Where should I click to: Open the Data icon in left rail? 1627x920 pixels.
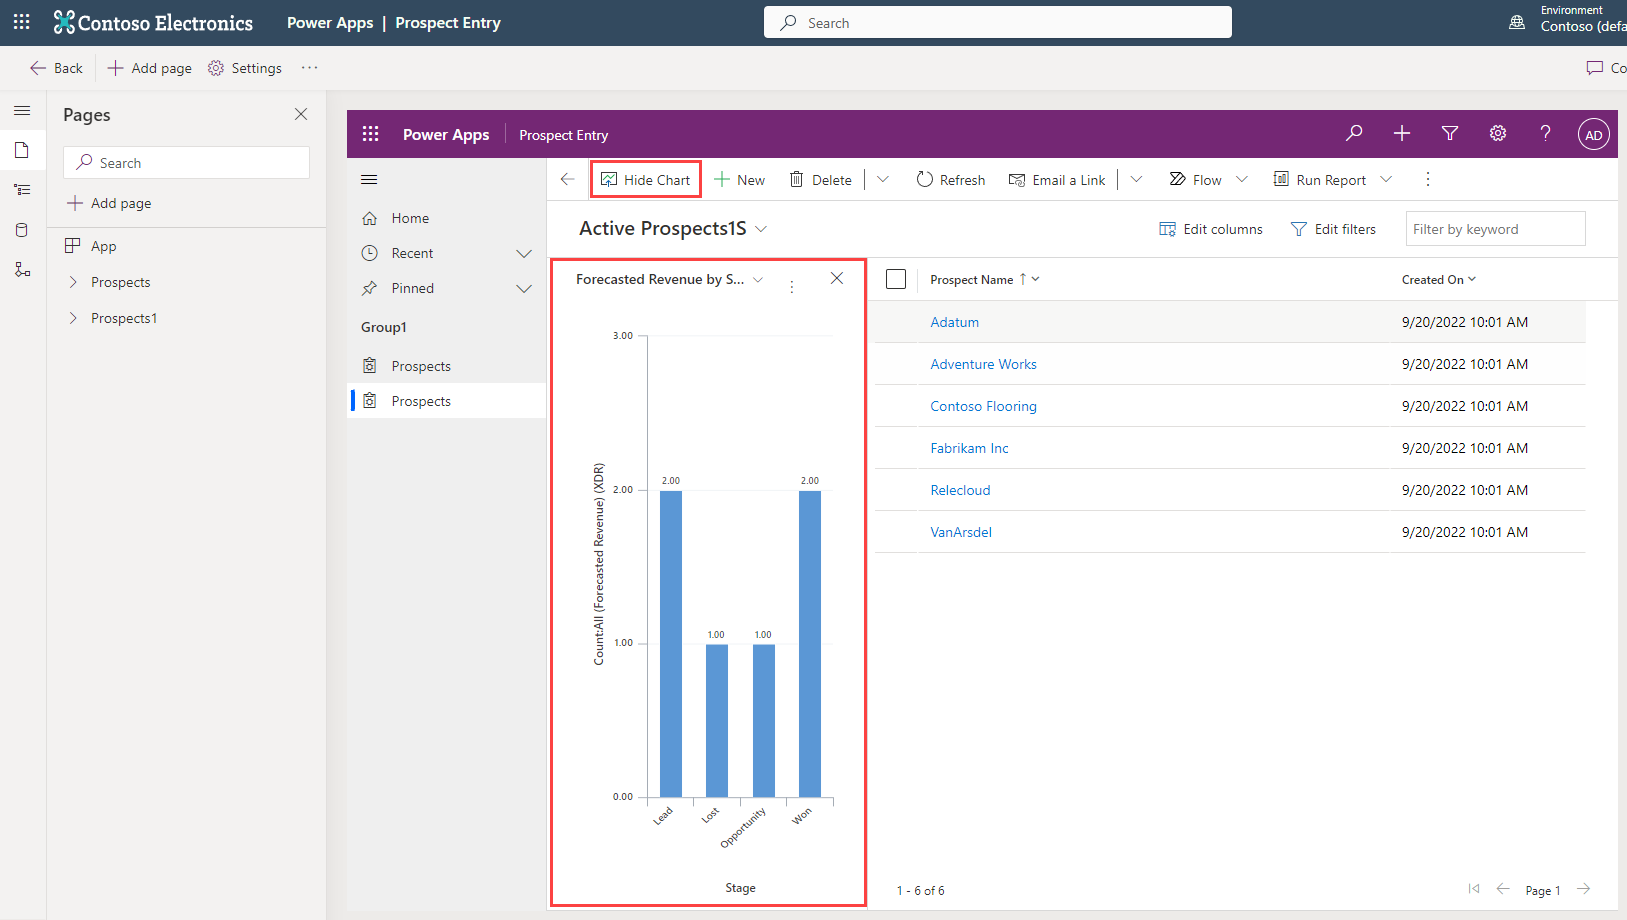(x=22, y=230)
